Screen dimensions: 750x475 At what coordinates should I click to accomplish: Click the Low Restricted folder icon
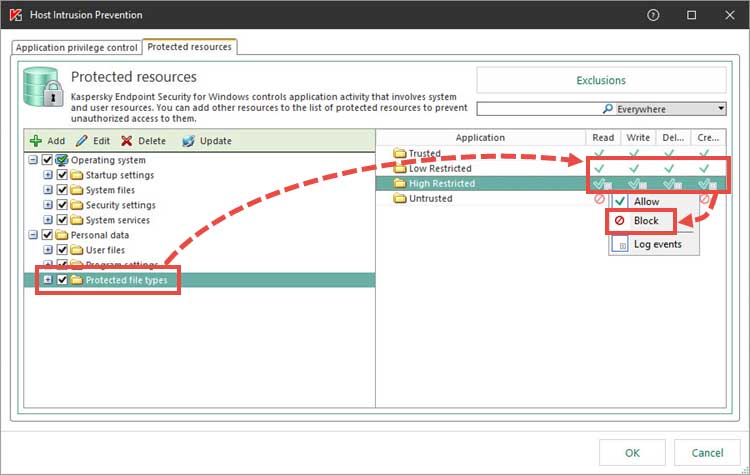click(x=399, y=168)
